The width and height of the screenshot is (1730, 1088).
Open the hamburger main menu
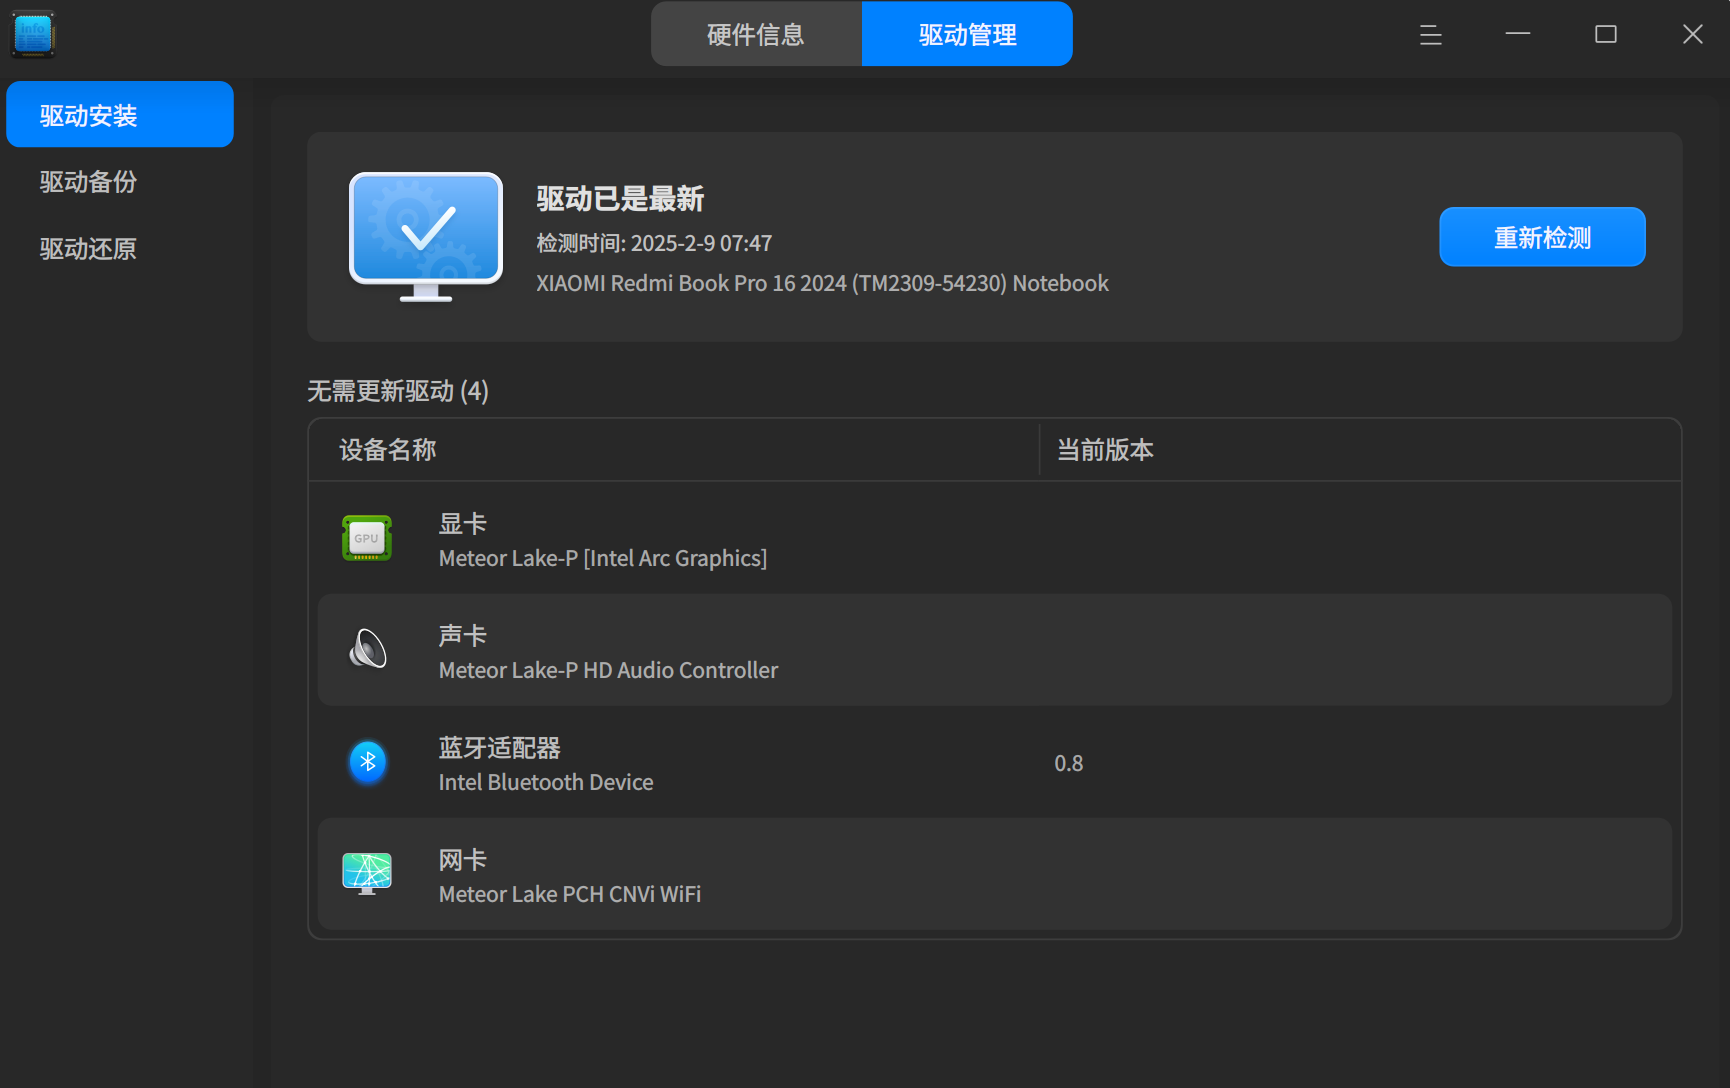(1430, 35)
